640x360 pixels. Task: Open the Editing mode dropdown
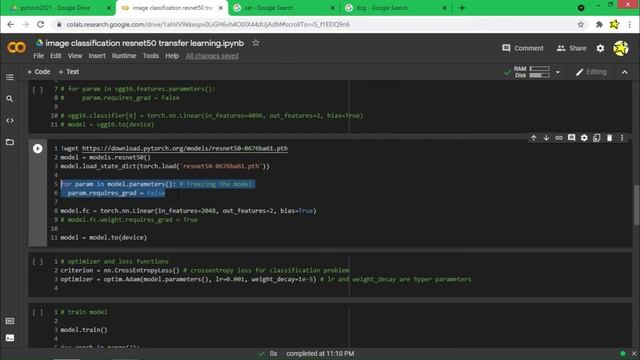click(x=591, y=72)
